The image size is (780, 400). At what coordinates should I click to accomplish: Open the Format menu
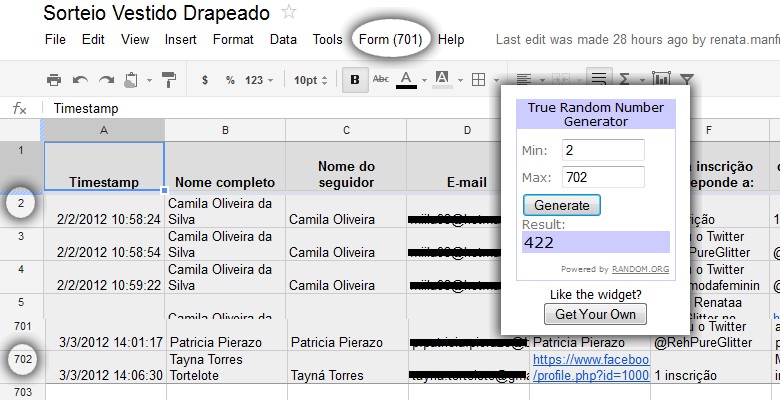pyautogui.click(x=233, y=39)
